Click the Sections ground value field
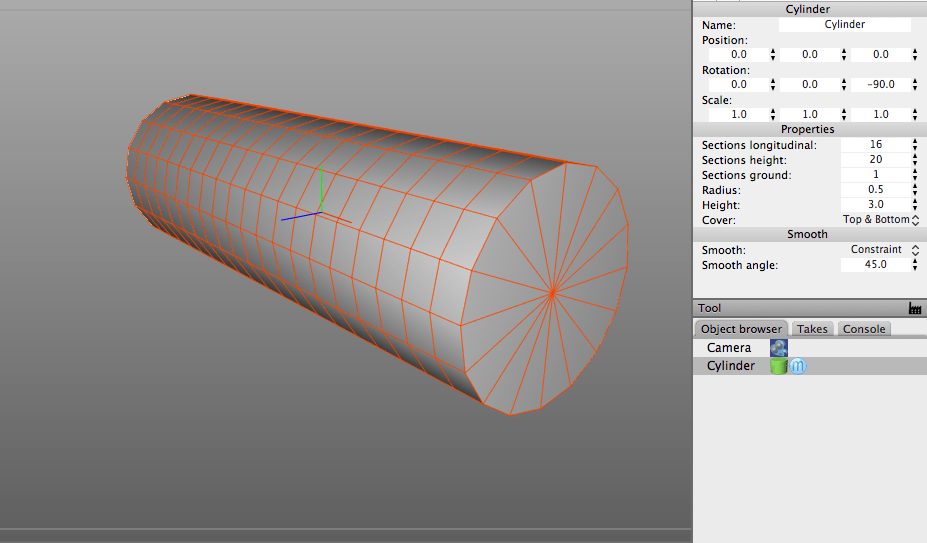927x543 pixels. point(875,175)
